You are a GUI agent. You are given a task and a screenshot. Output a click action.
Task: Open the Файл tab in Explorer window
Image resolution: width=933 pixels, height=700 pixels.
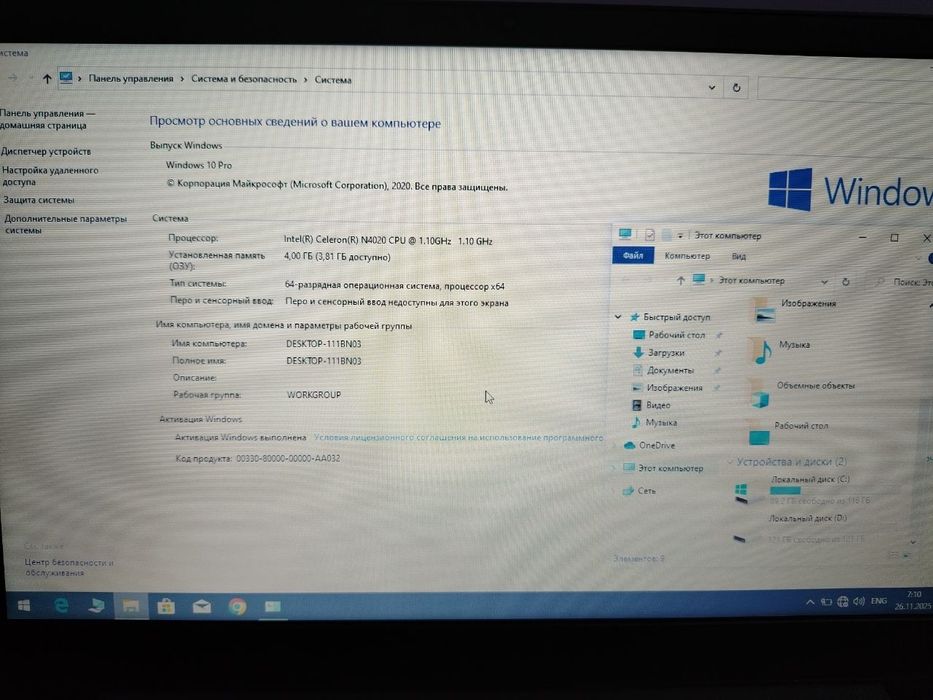(x=633, y=255)
